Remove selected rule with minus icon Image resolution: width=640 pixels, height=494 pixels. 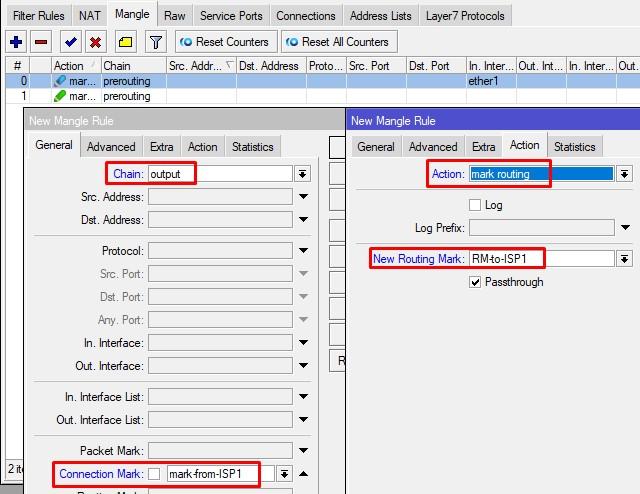[41, 42]
